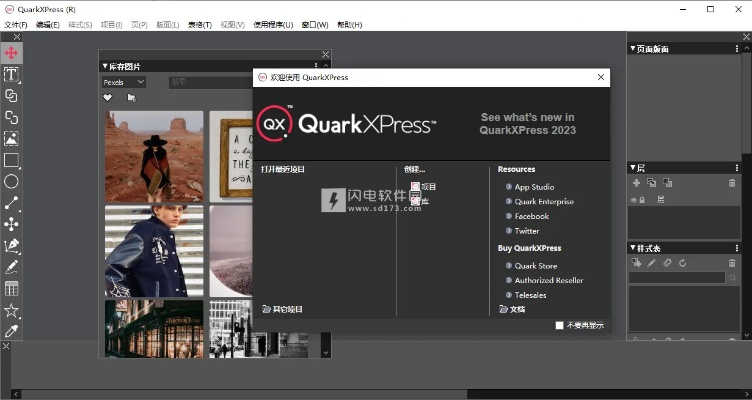This screenshot has height=400, width=752.
Task: Click the desert woman stock photo thumbnail
Action: (154, 155)
